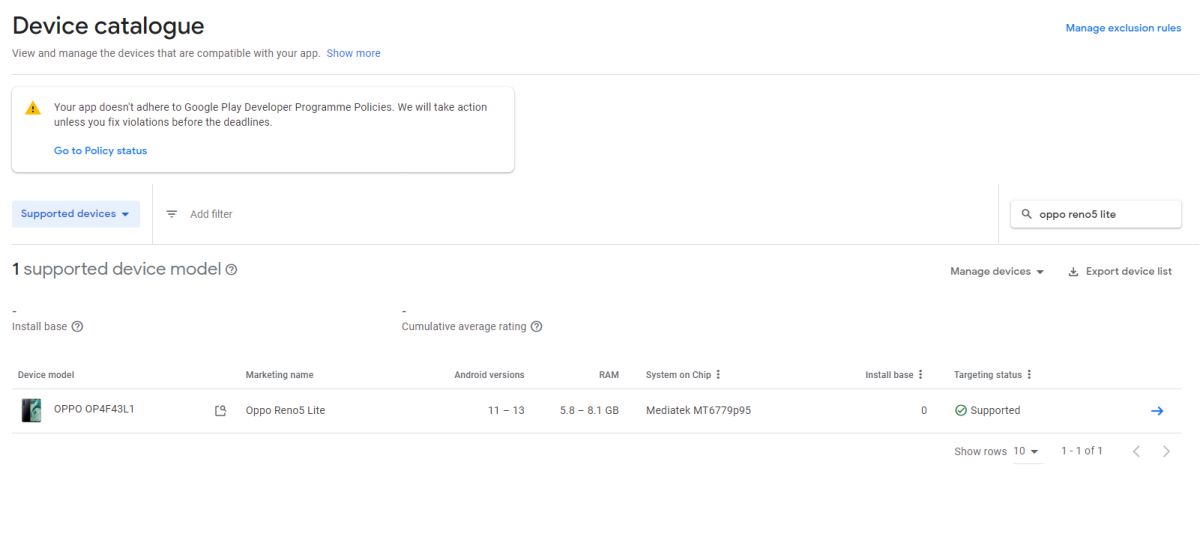This screenshot has width=1200, height=533.
Task: Click Android versions column header
Action: point(489,375)
